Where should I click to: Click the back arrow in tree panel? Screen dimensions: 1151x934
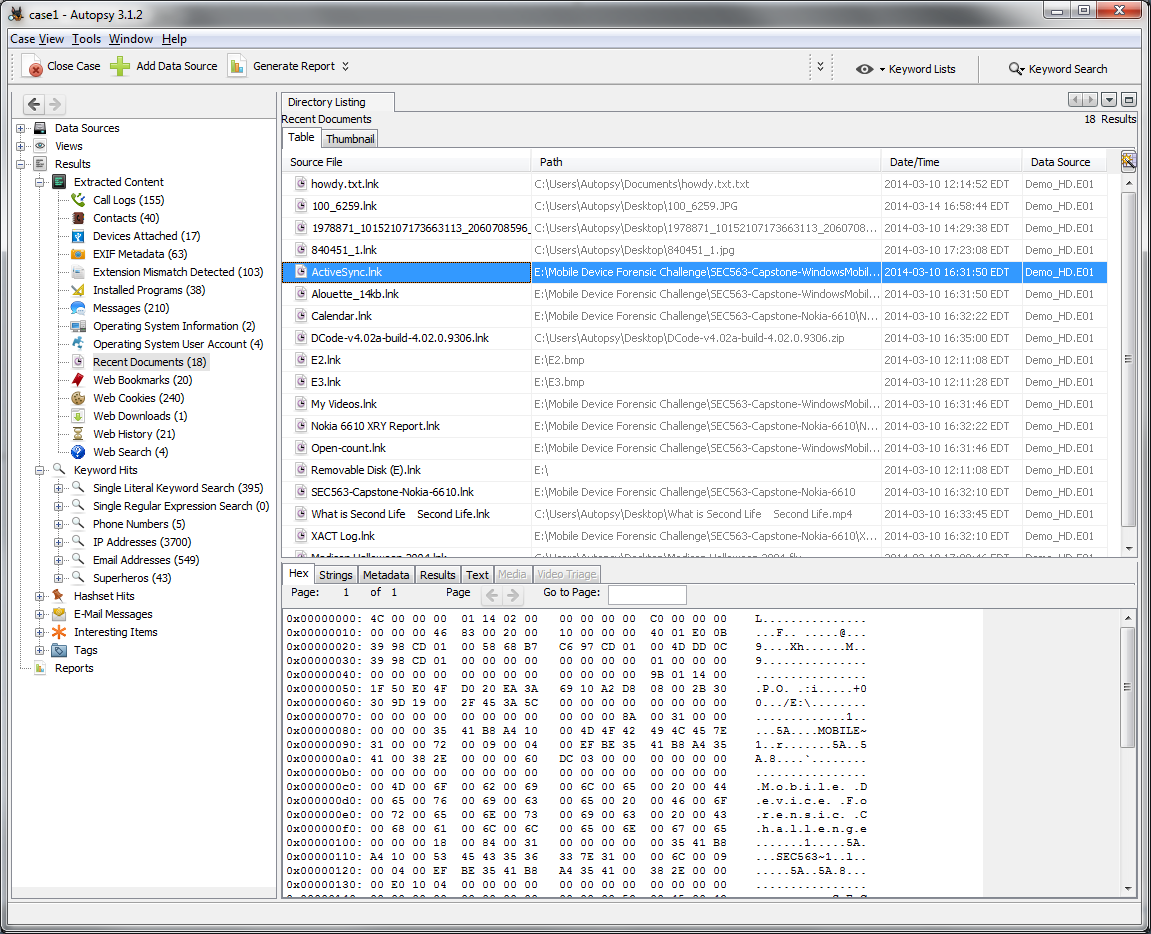click(x=34, y=104)
